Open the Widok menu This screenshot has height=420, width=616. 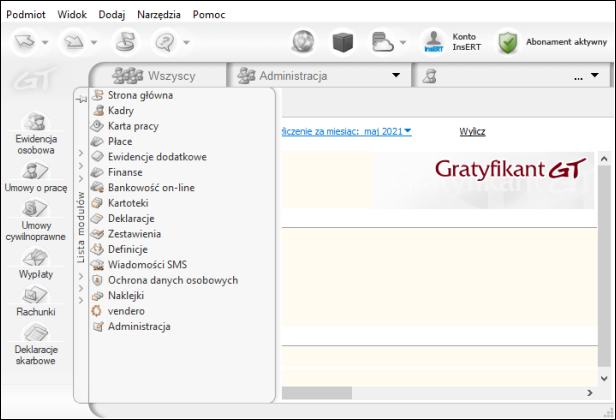72,15
